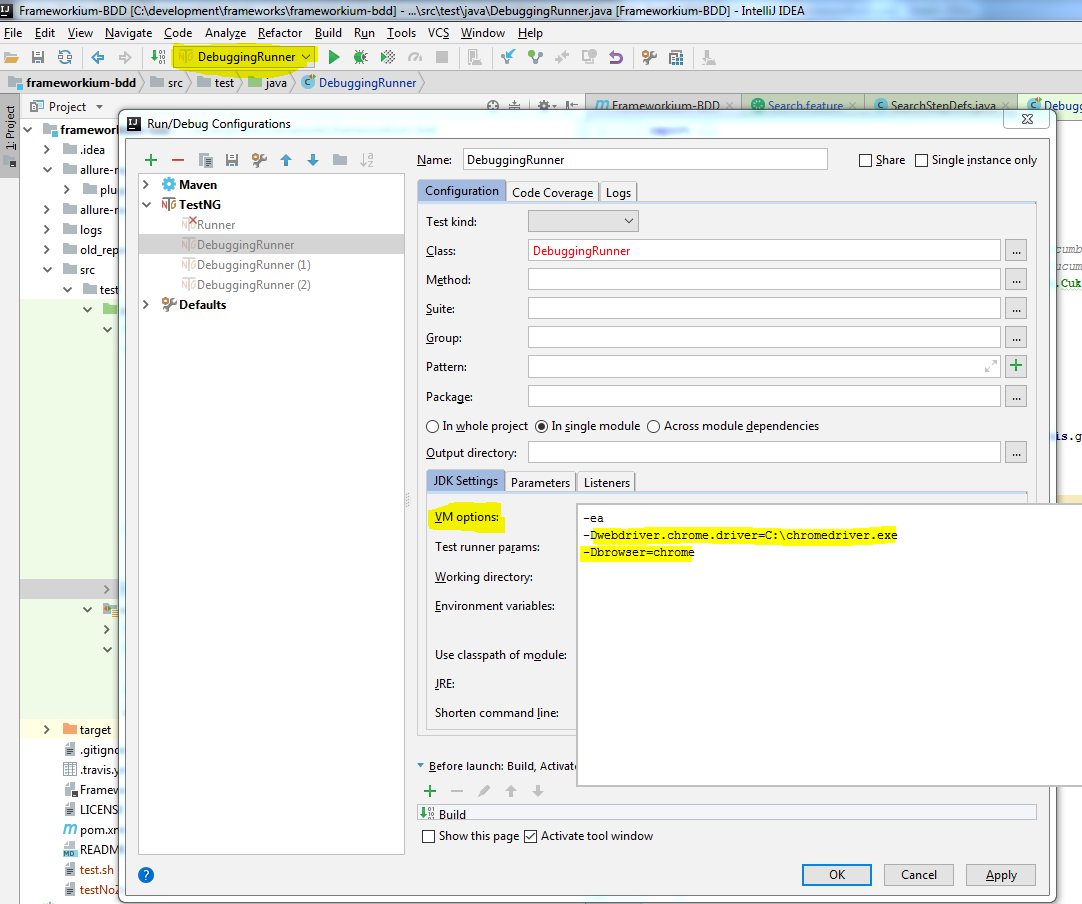This screenshot has height=904, width=1082.
Task: Click the Stop icon in main toolbar
Action: pyautogui.click(x=442, y=57)
